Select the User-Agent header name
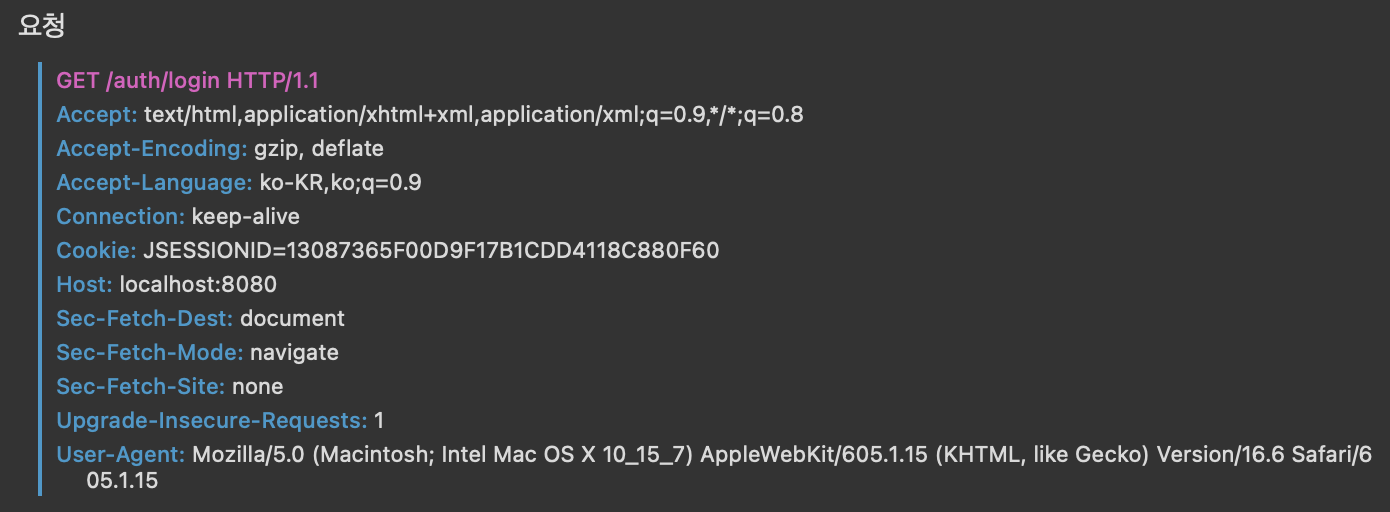 point(120,455)
